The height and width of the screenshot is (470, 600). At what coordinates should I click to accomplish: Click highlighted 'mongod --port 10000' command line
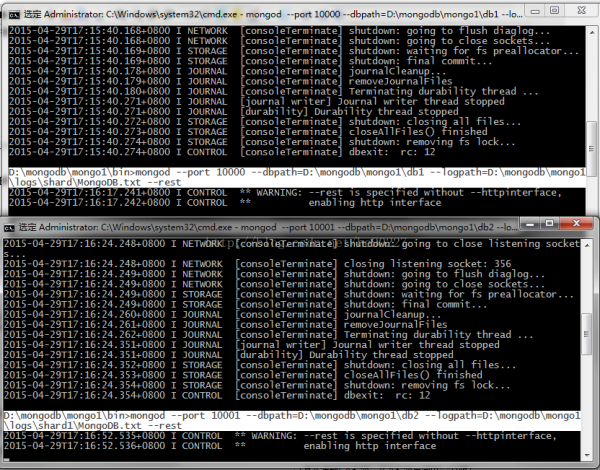[x=297, y=172]
